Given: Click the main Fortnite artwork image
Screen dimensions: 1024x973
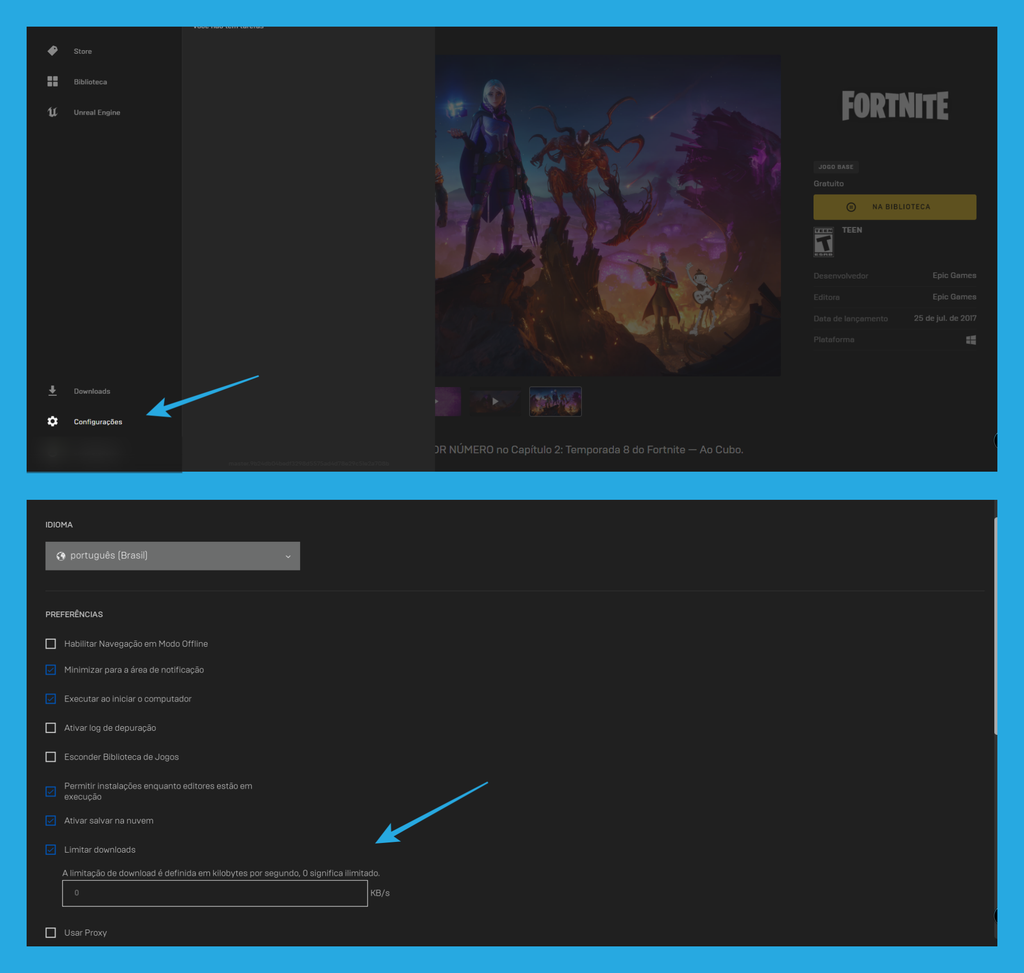Looking at the screenshot, I should (608, 215).
